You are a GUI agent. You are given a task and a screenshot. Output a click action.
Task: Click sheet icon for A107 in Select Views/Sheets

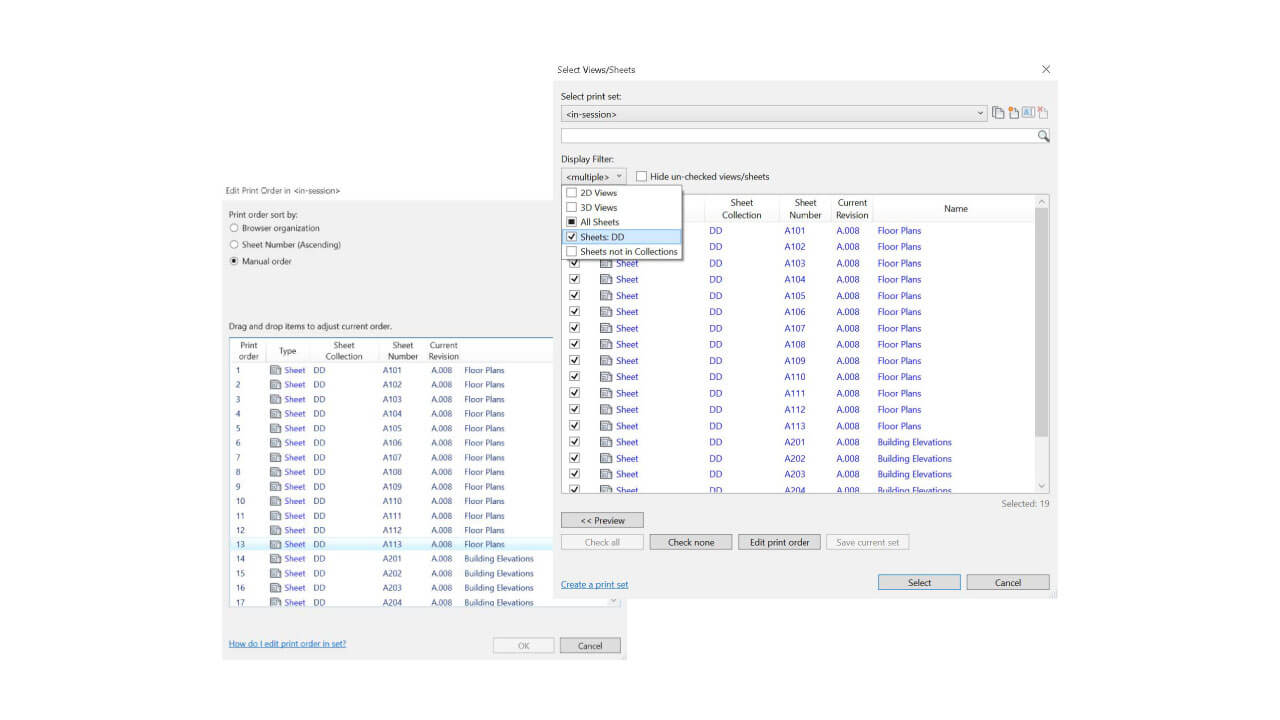coord(606,328)
